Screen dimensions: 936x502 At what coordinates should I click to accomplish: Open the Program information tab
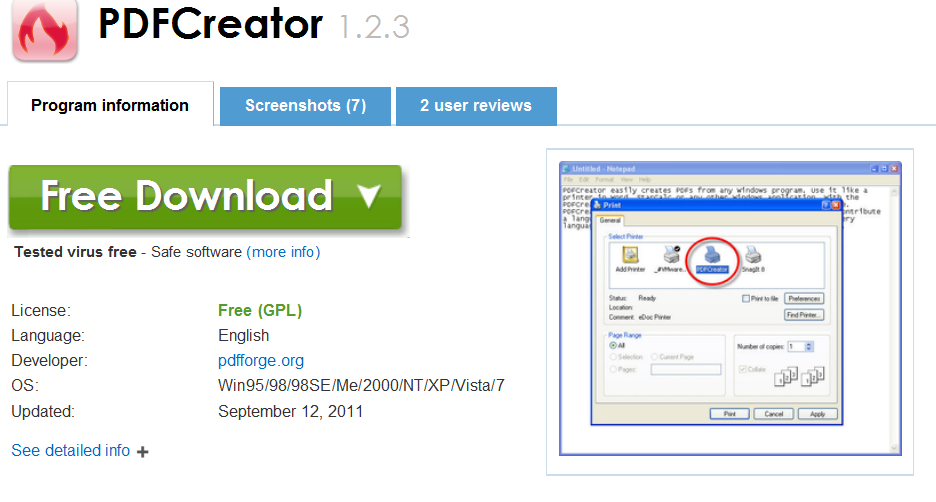tap(110, 105)
